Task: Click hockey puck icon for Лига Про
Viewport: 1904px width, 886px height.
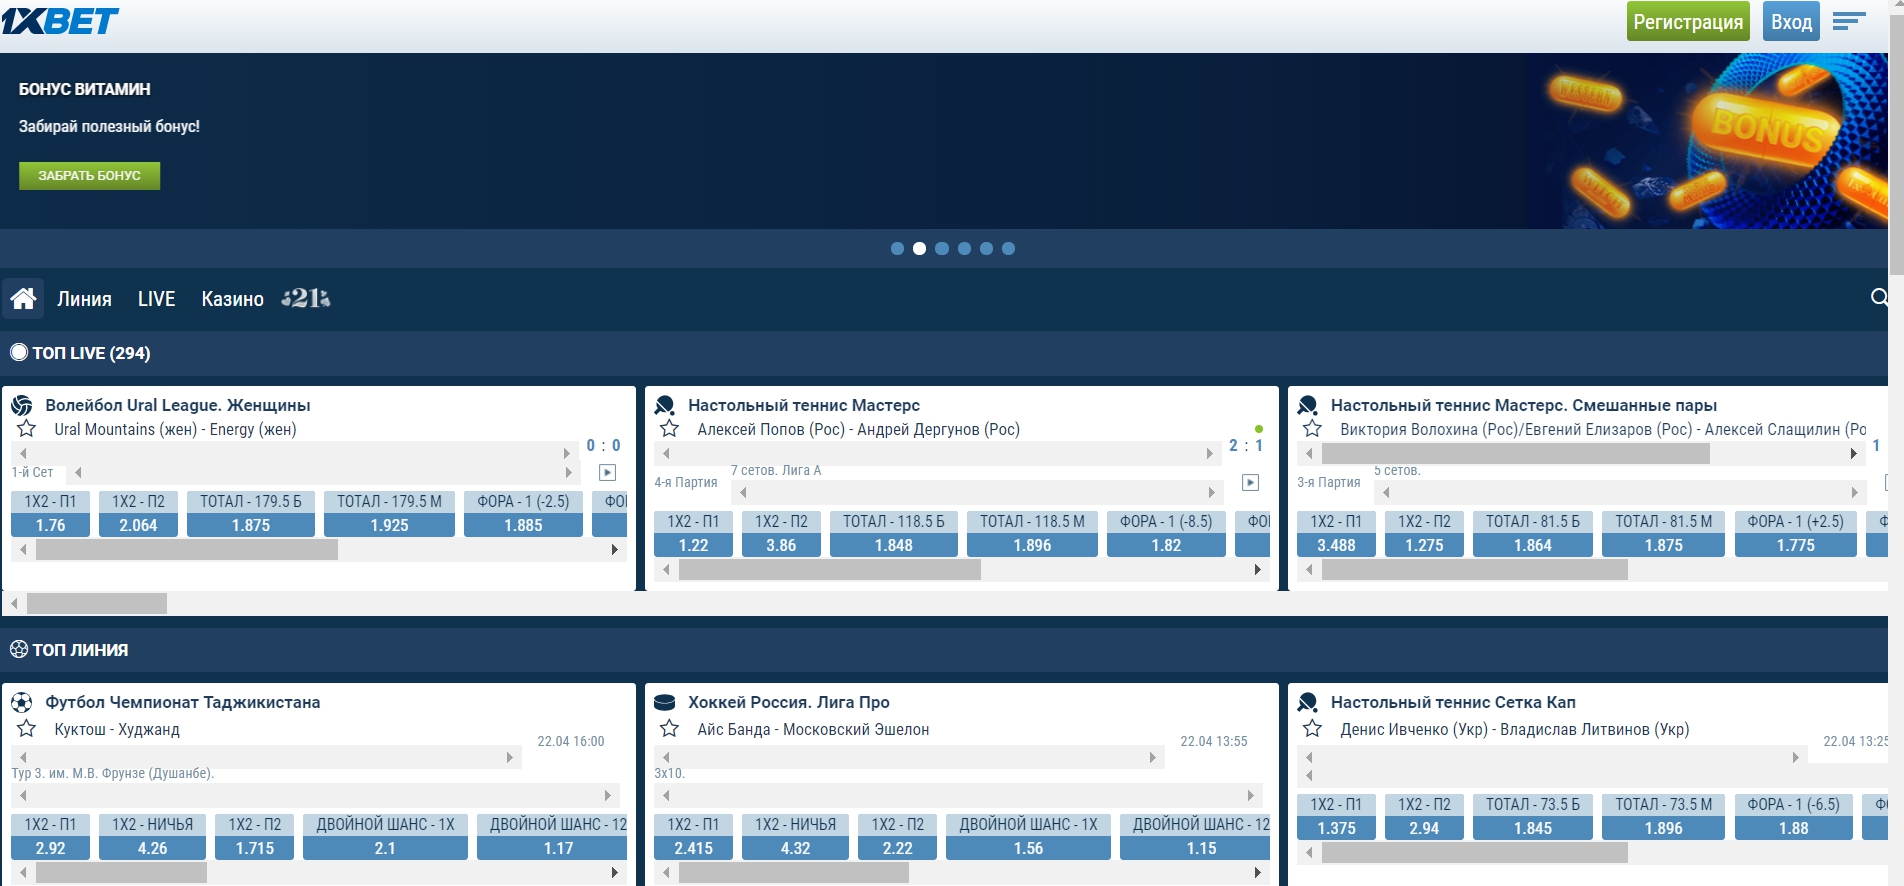Action: pyautogui.click(x=665, y=702)
